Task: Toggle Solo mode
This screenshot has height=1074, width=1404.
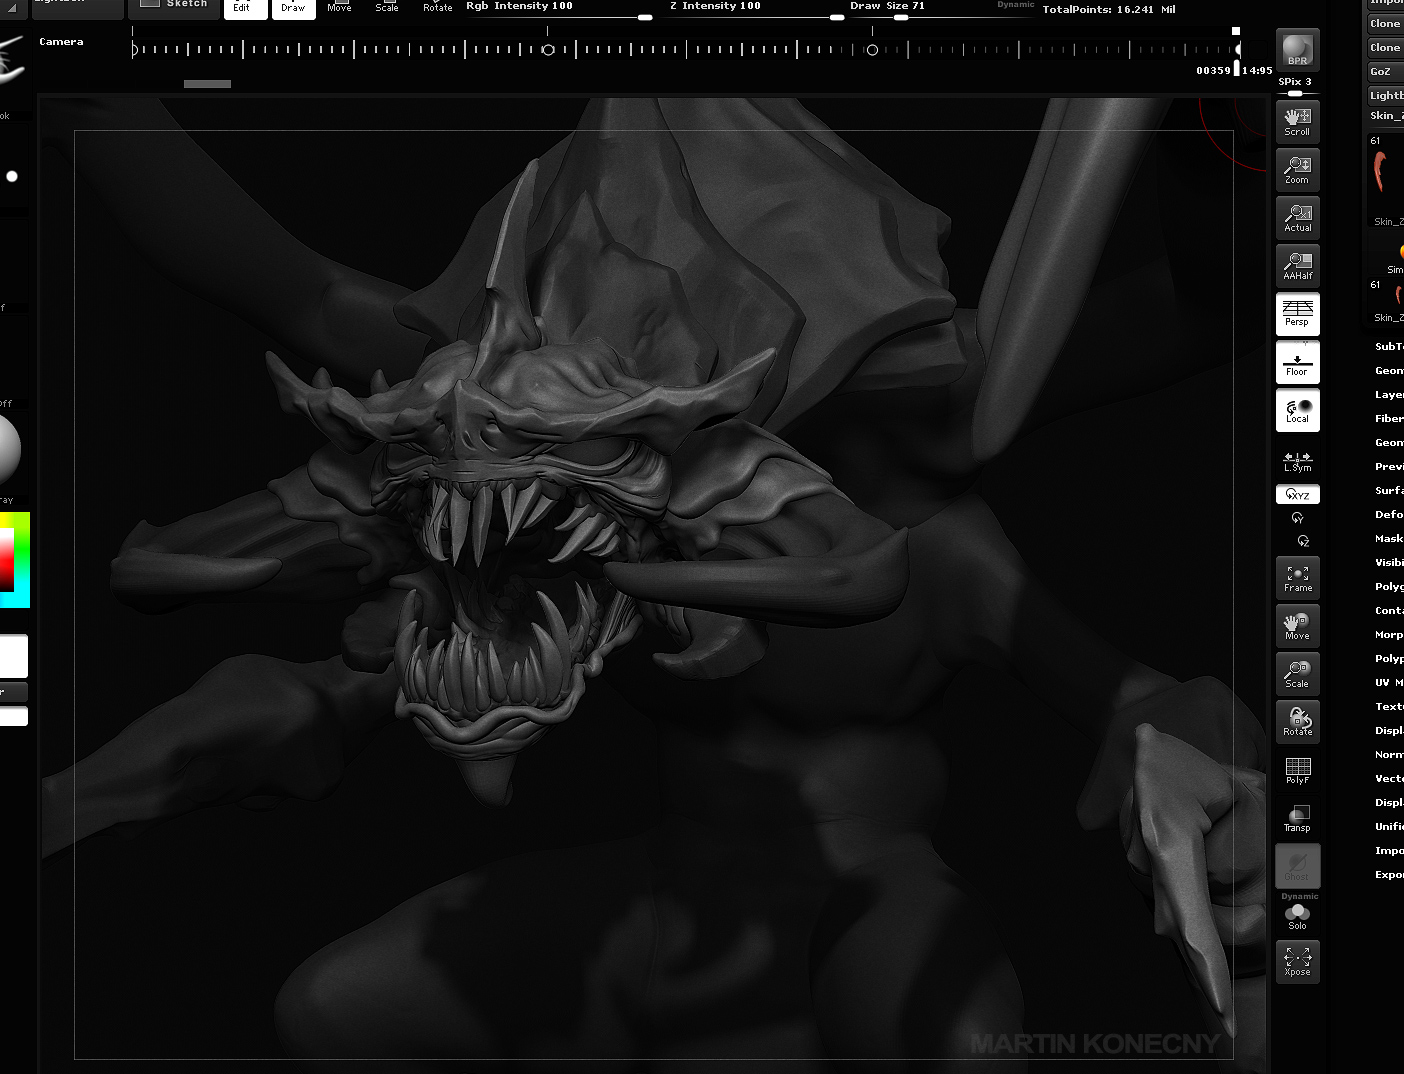Action: coord(1297,917)
